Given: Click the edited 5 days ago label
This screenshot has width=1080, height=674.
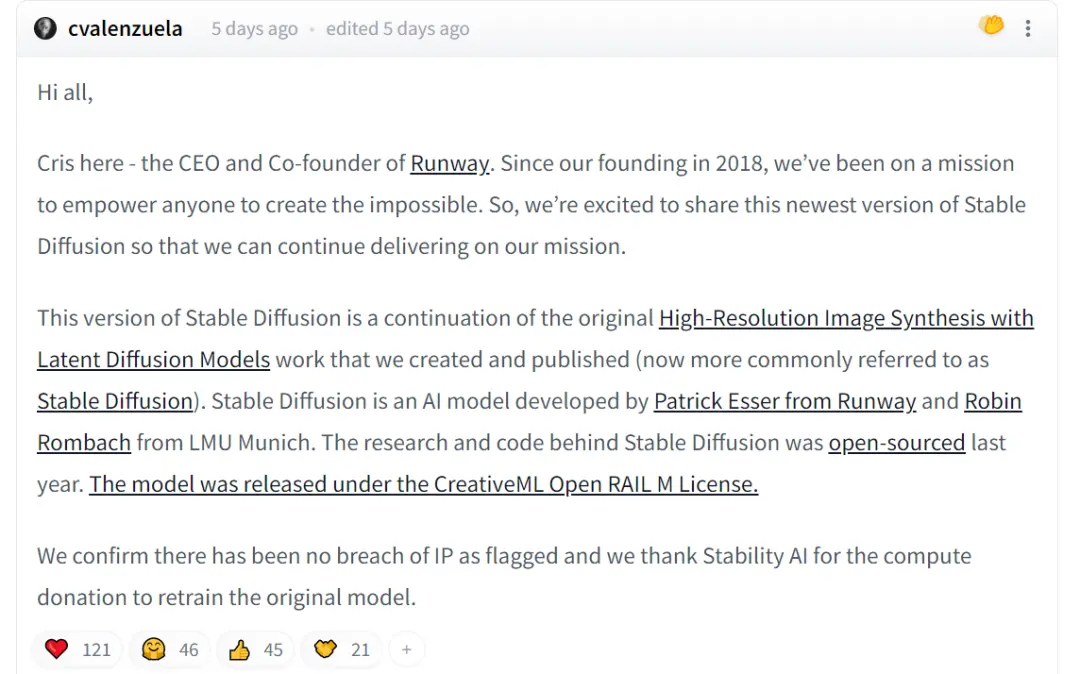Looking at the screenshot, I should [397, 29].
